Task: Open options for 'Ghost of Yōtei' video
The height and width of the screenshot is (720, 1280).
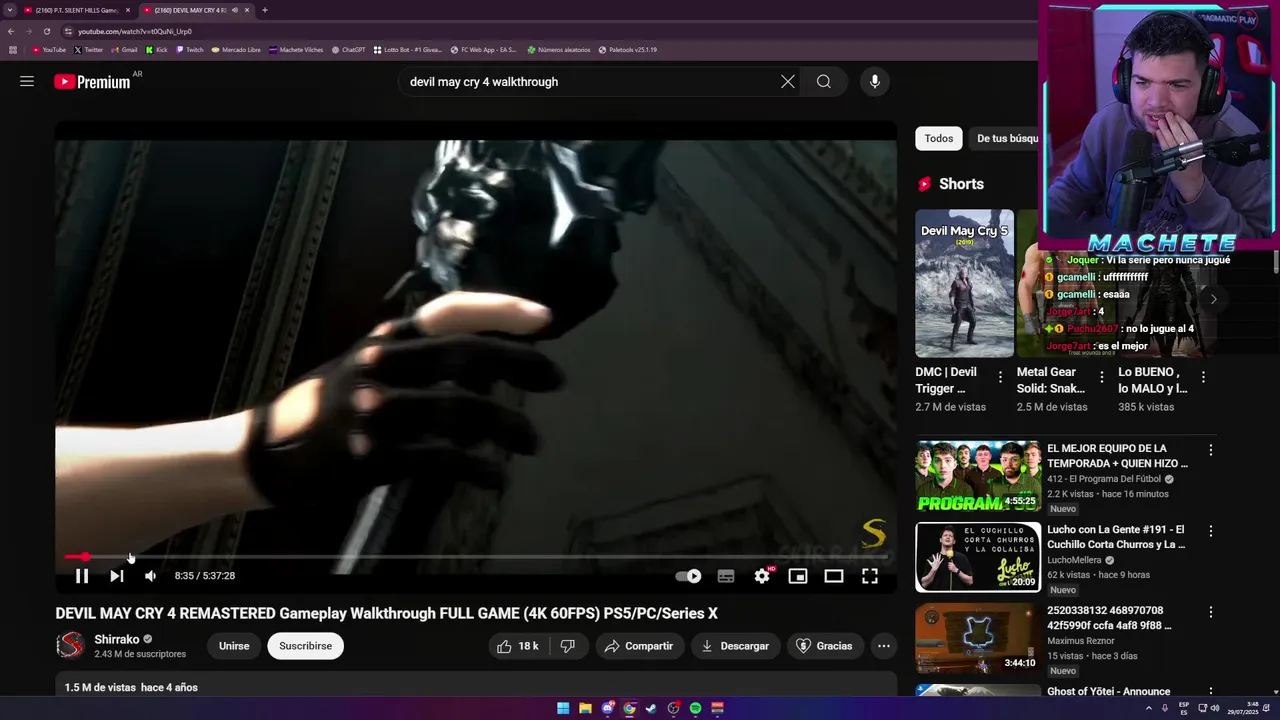Action: pos(1211,692)
